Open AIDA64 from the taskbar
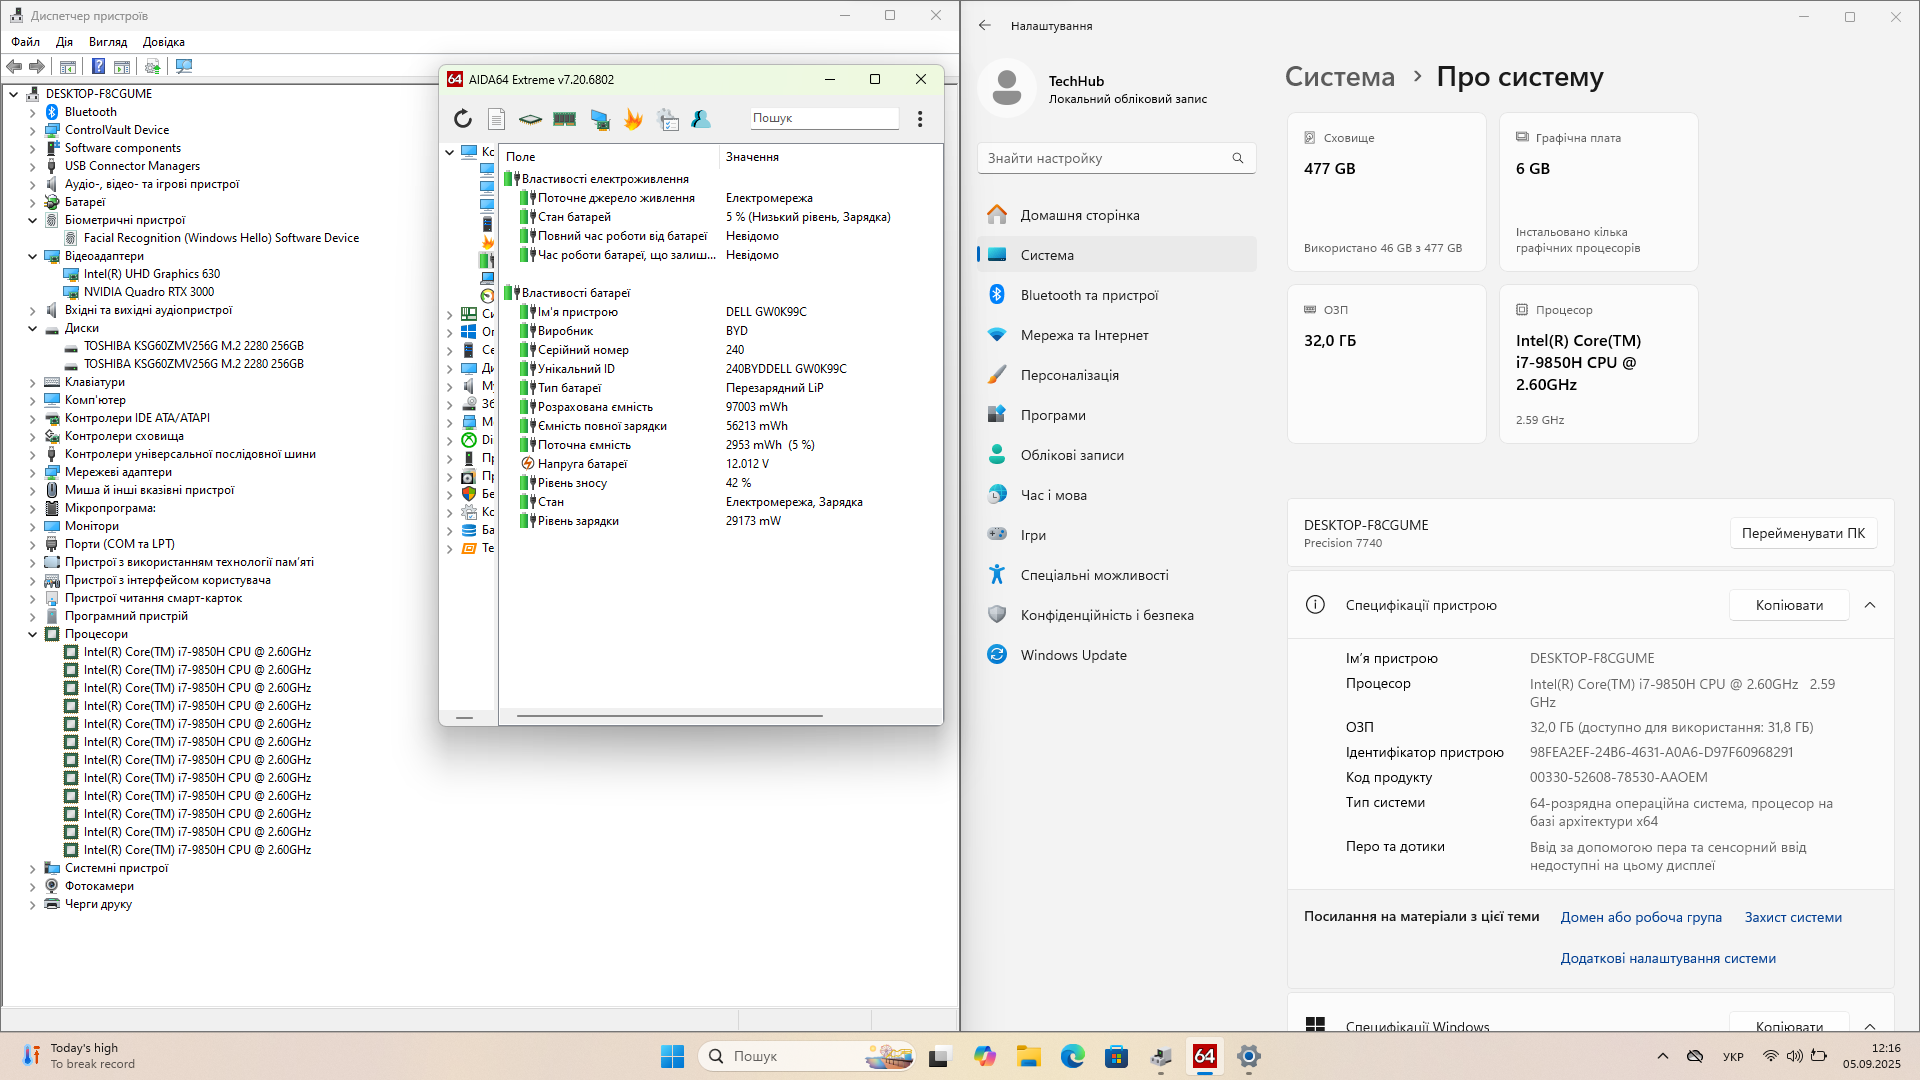 point(1205,1056)
